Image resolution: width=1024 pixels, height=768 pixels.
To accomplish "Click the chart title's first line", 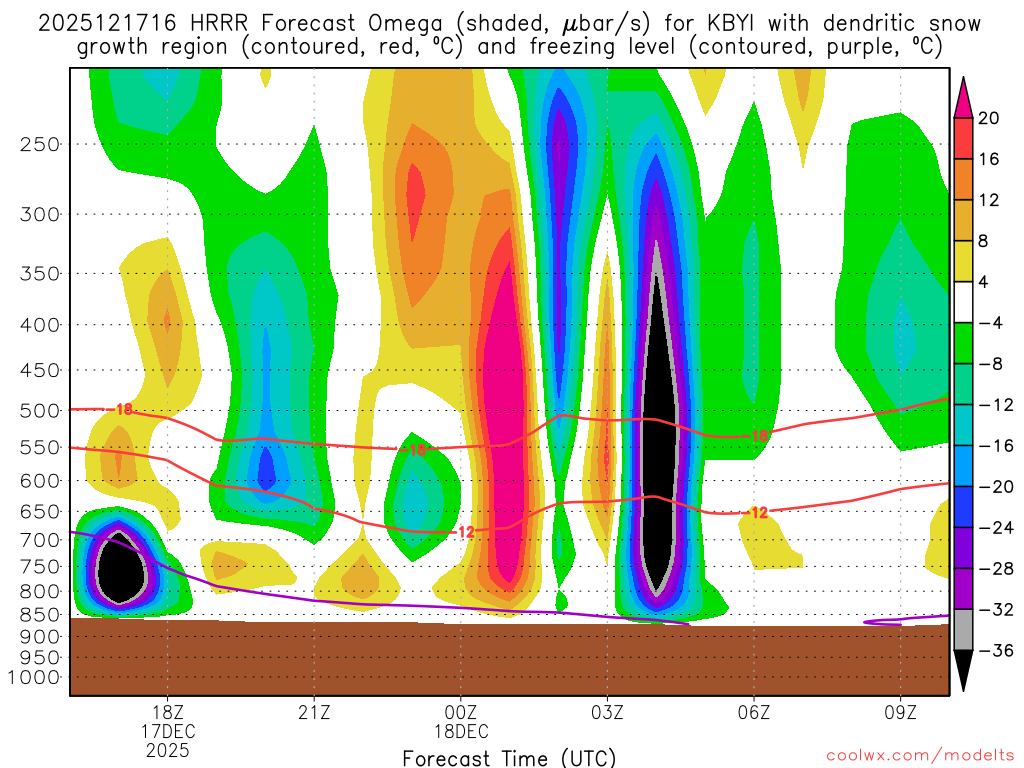I will coord(509,24).
